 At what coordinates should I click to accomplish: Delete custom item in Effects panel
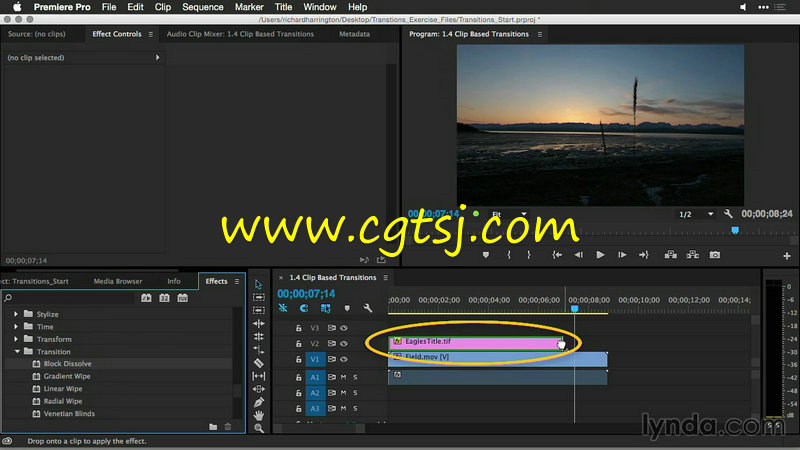tap(228, 427)
